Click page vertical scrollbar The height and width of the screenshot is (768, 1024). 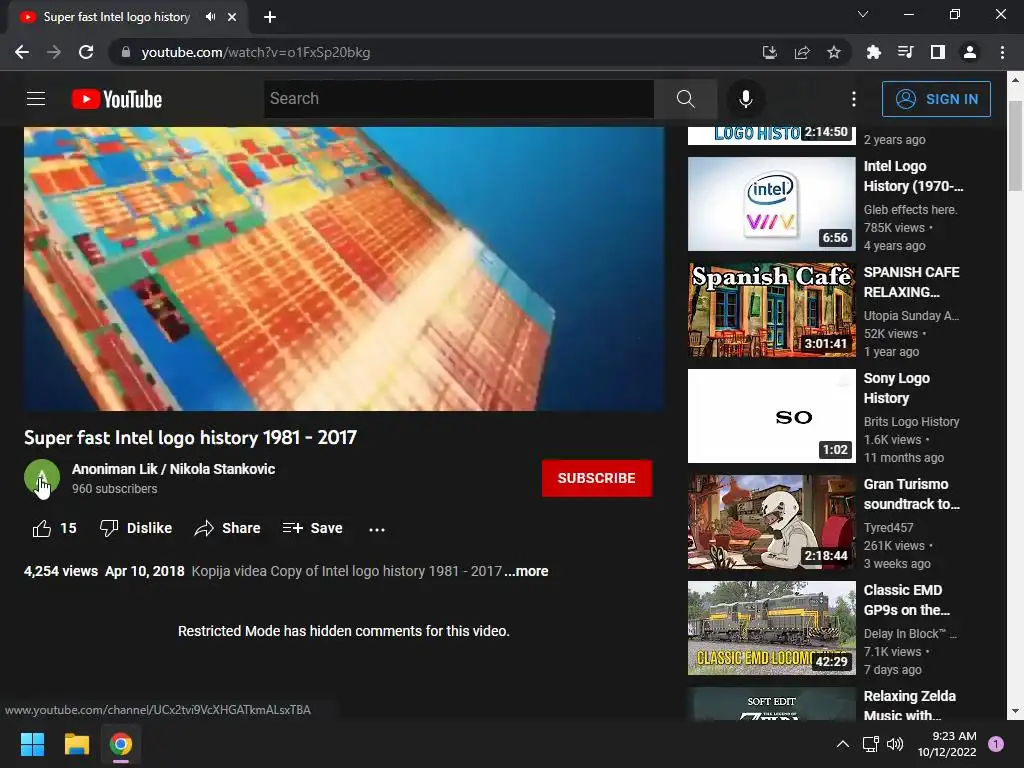[x=1016, y=146]
